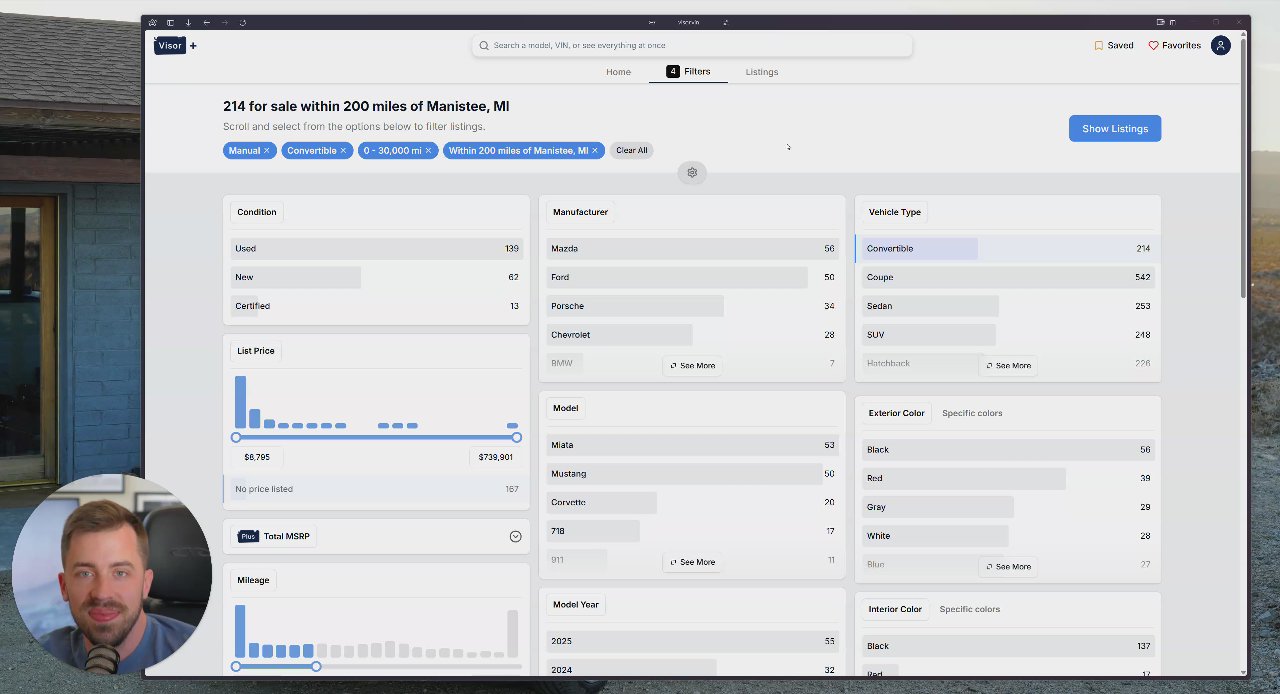
Task: Toggle the Red exterior color filter
Action: [x=1008, y=478]
